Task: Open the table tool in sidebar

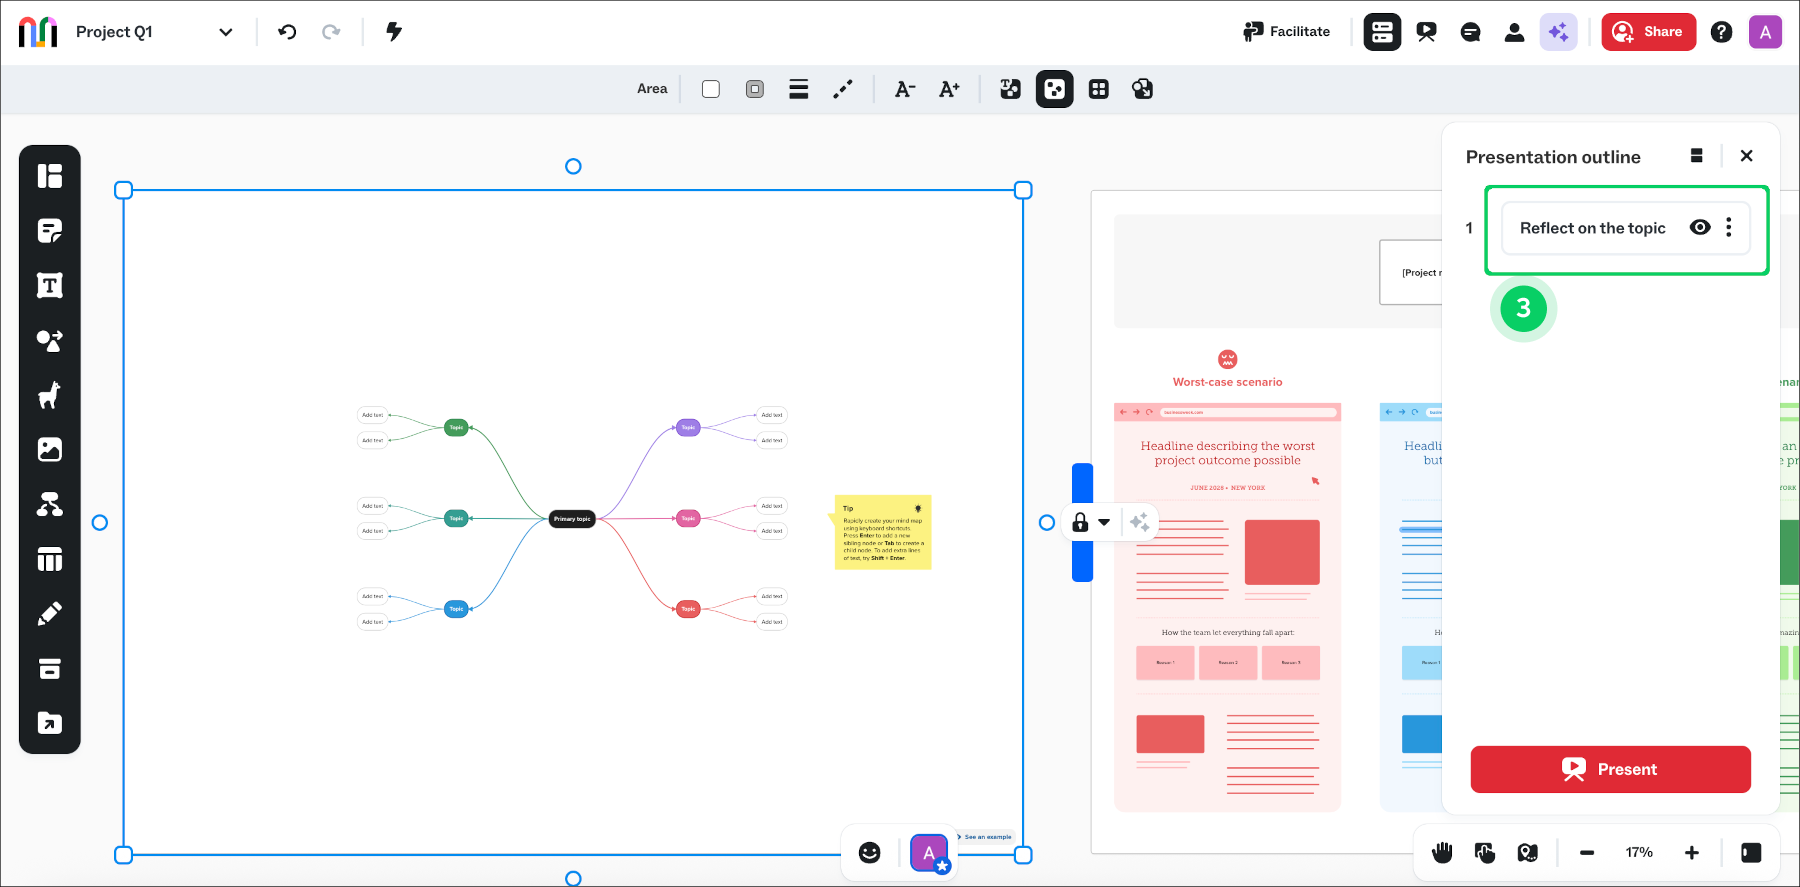Action: coord(49,559)
